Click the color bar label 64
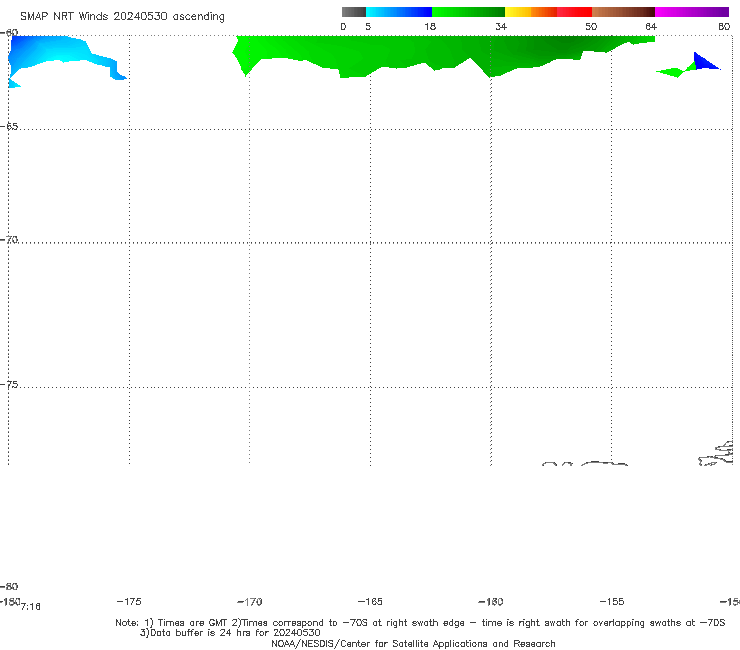The width and height of the screenshot is (740, 650). (651, 26)
